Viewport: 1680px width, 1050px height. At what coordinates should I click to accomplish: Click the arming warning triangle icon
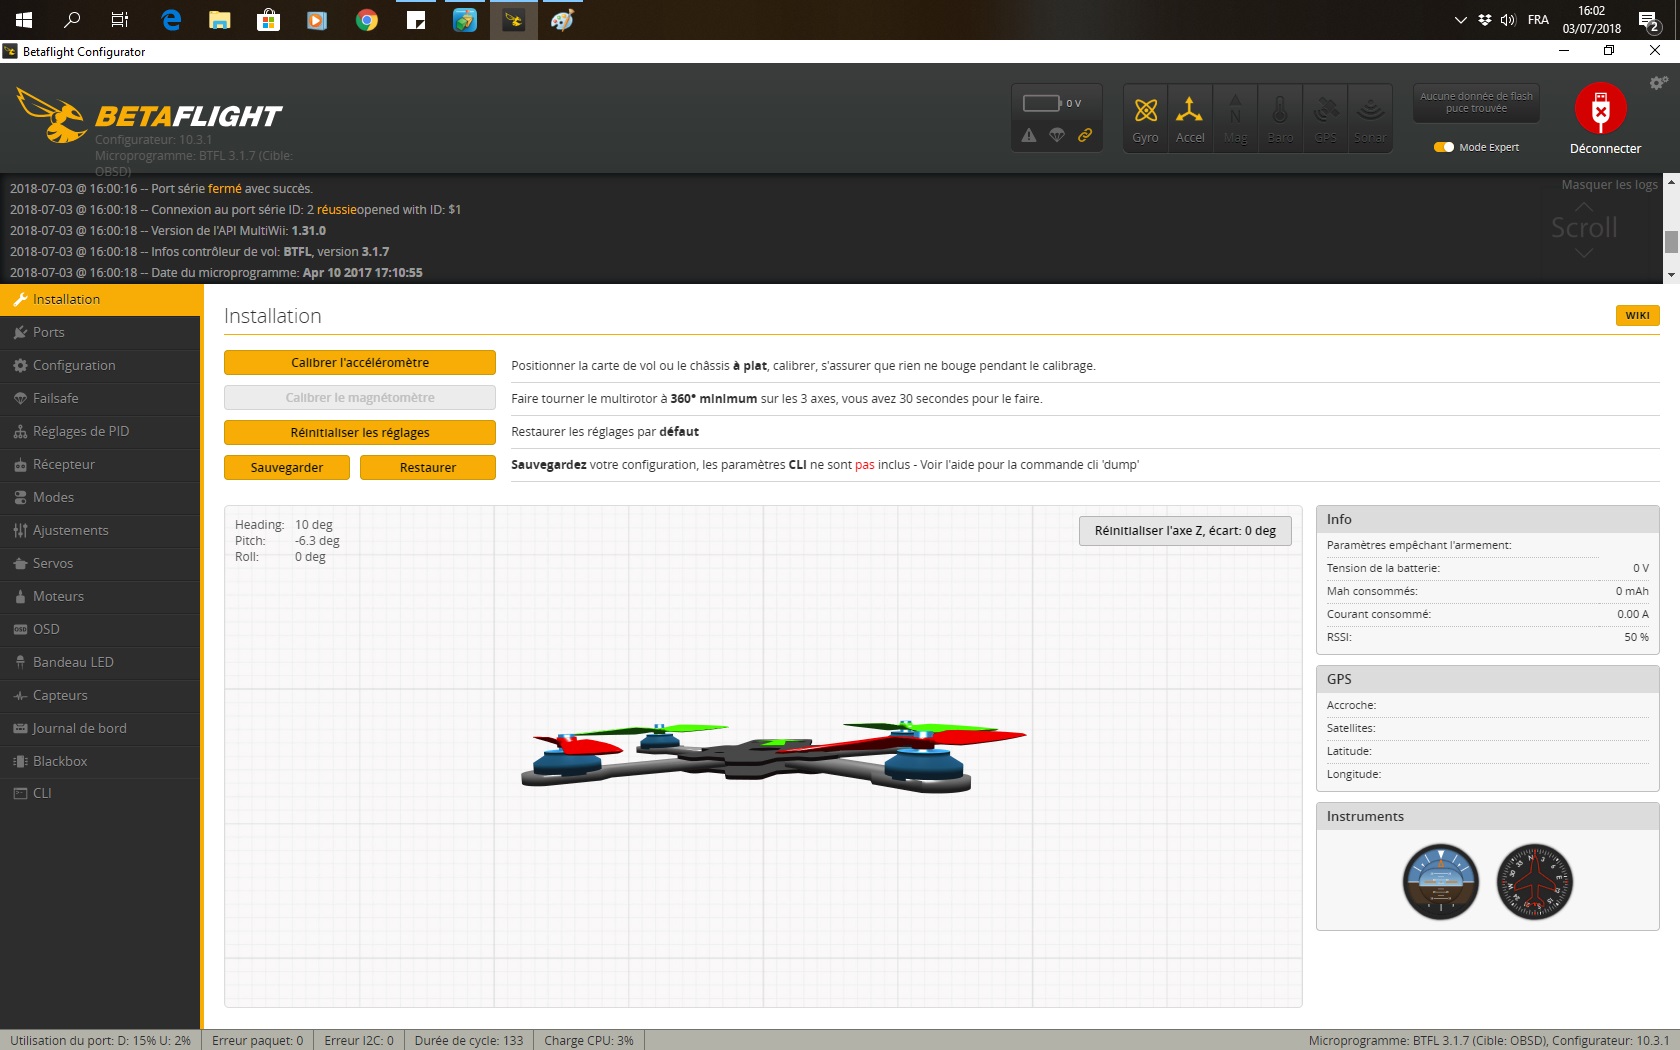click(1029, 135)
